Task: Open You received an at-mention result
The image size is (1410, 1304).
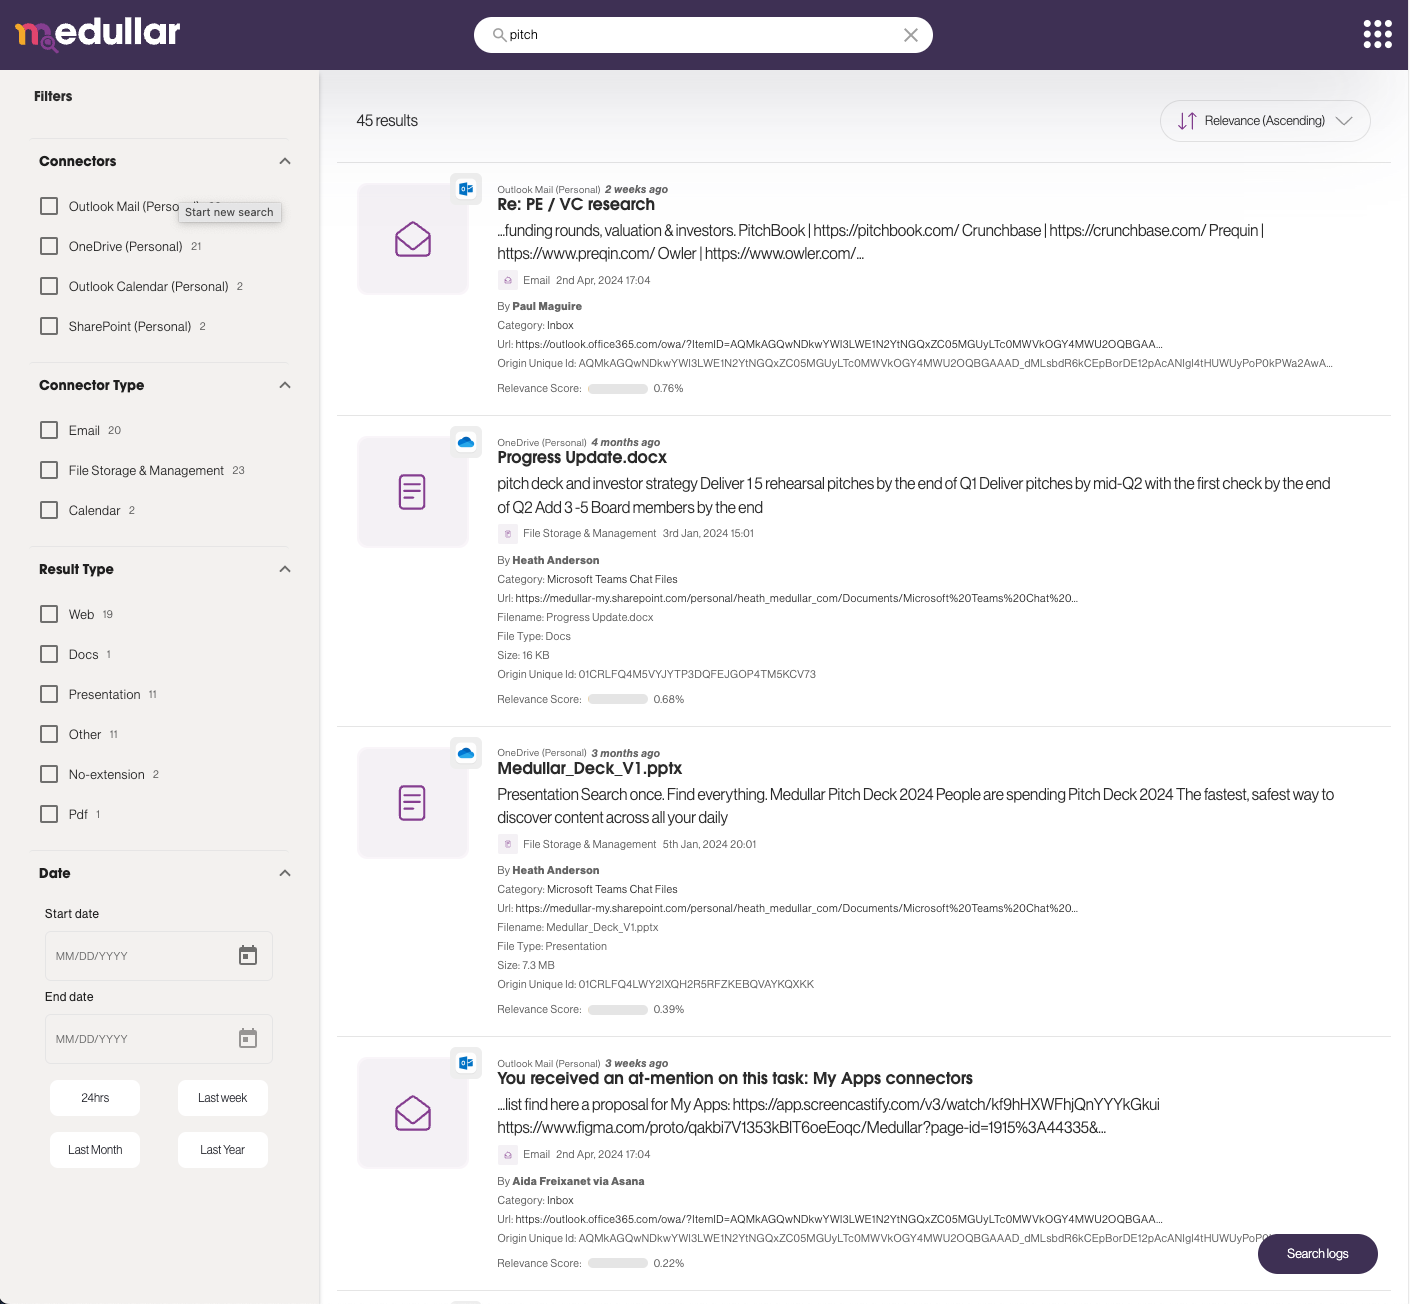Action: [735, 1079]
